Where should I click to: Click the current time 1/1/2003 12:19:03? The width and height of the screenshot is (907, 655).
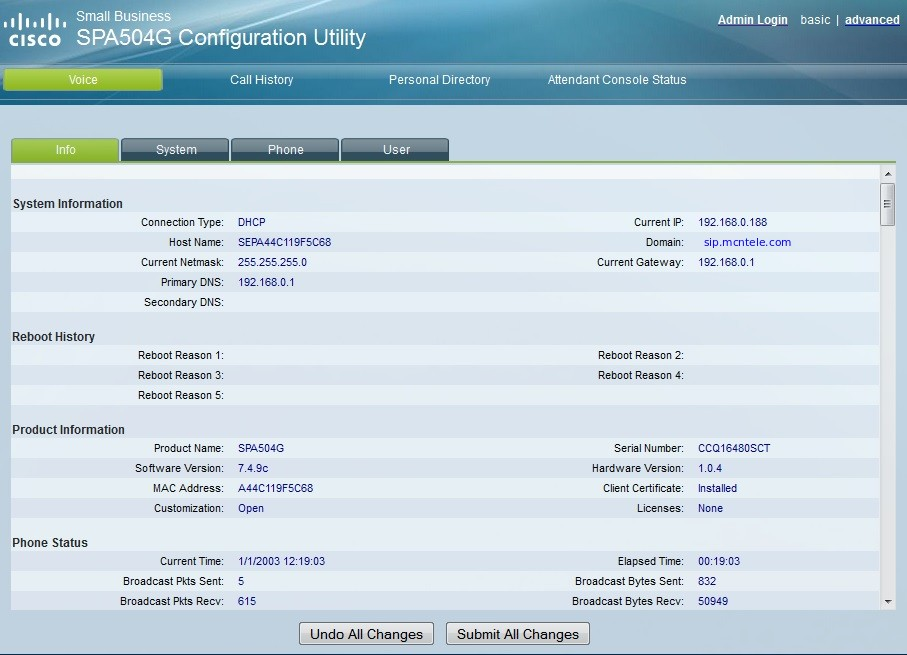point(282,561)
